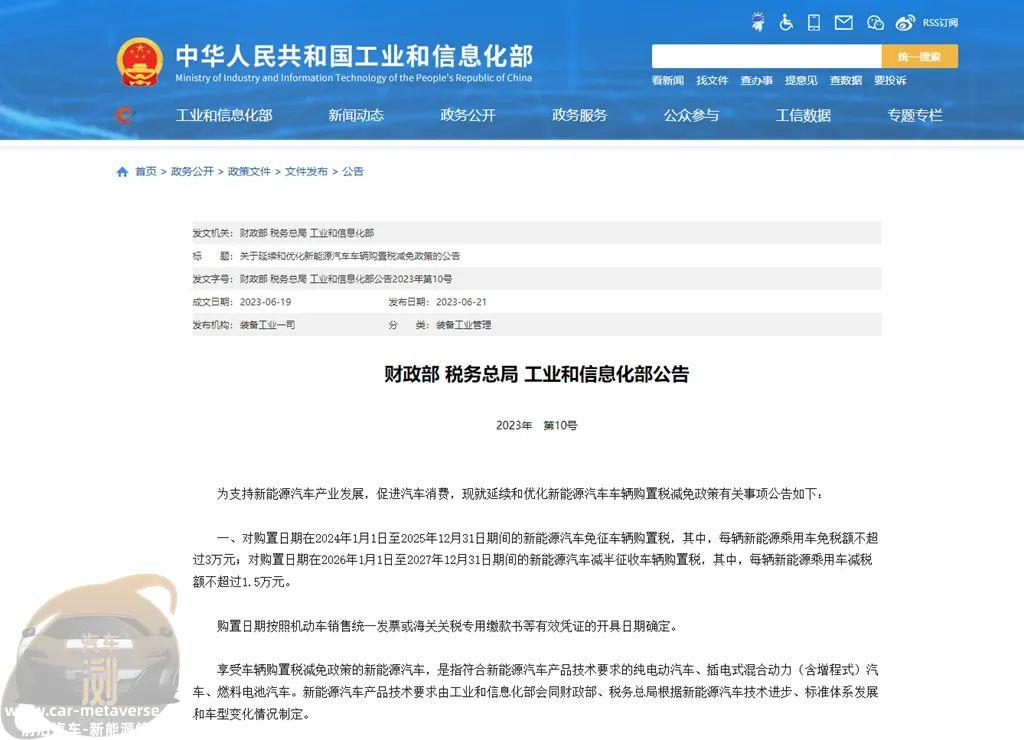Open 新闻动态 navigation menu

pos(356,116)
